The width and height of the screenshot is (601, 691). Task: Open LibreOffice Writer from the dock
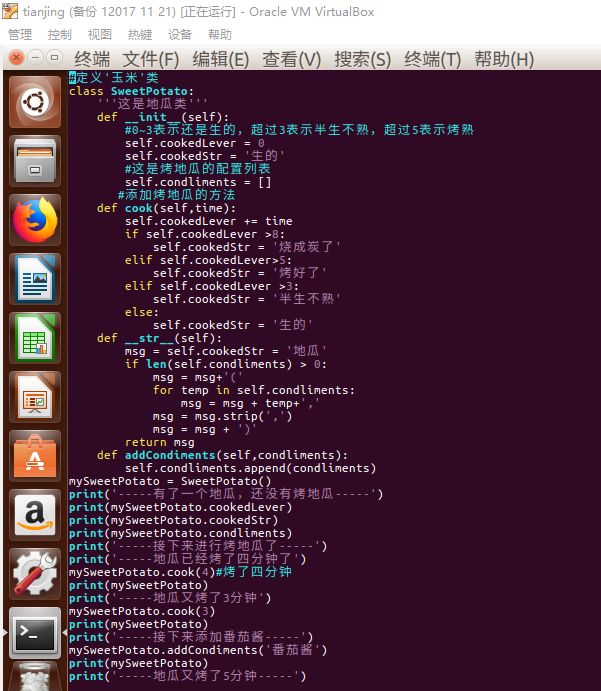click(35, 279)
